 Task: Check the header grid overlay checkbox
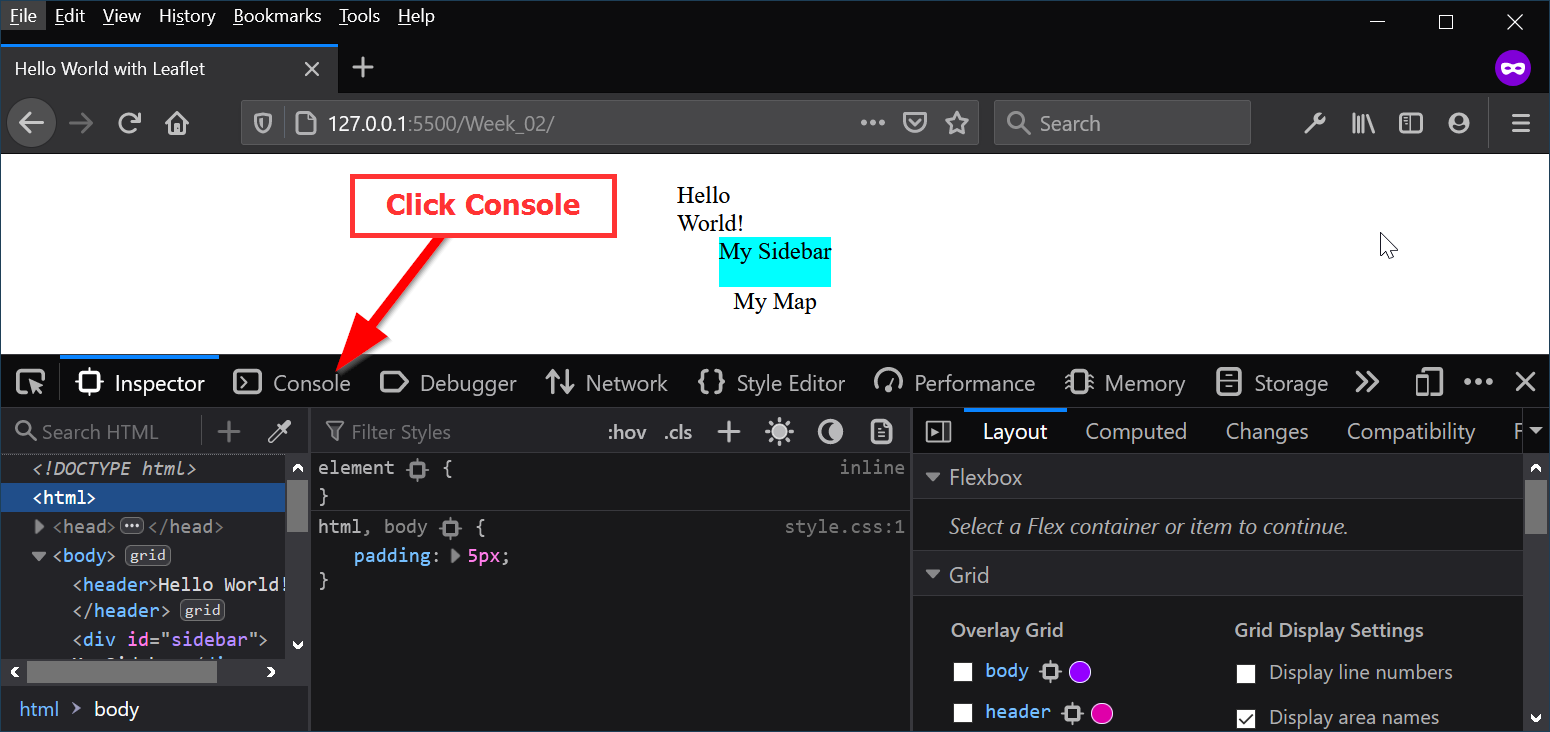[963, 713]
